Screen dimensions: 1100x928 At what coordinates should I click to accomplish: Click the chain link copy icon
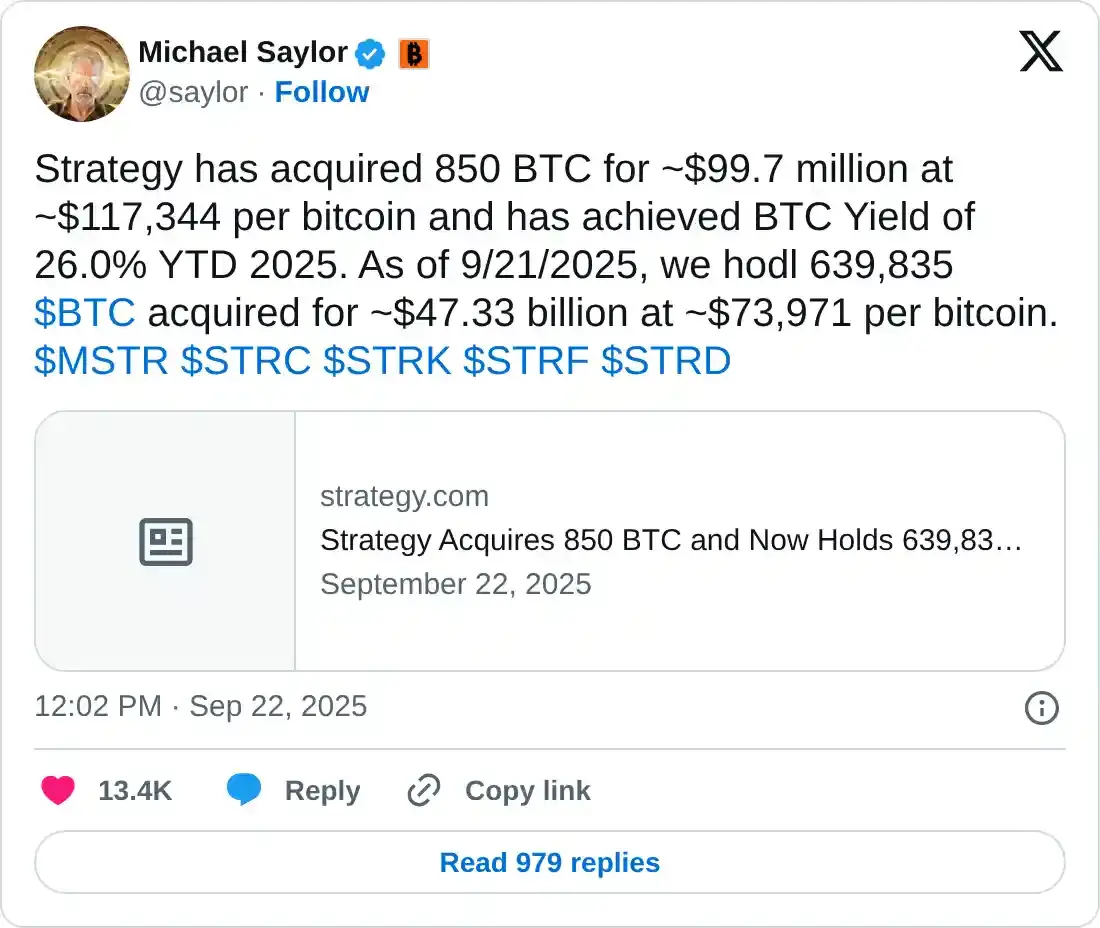(424, 791)
